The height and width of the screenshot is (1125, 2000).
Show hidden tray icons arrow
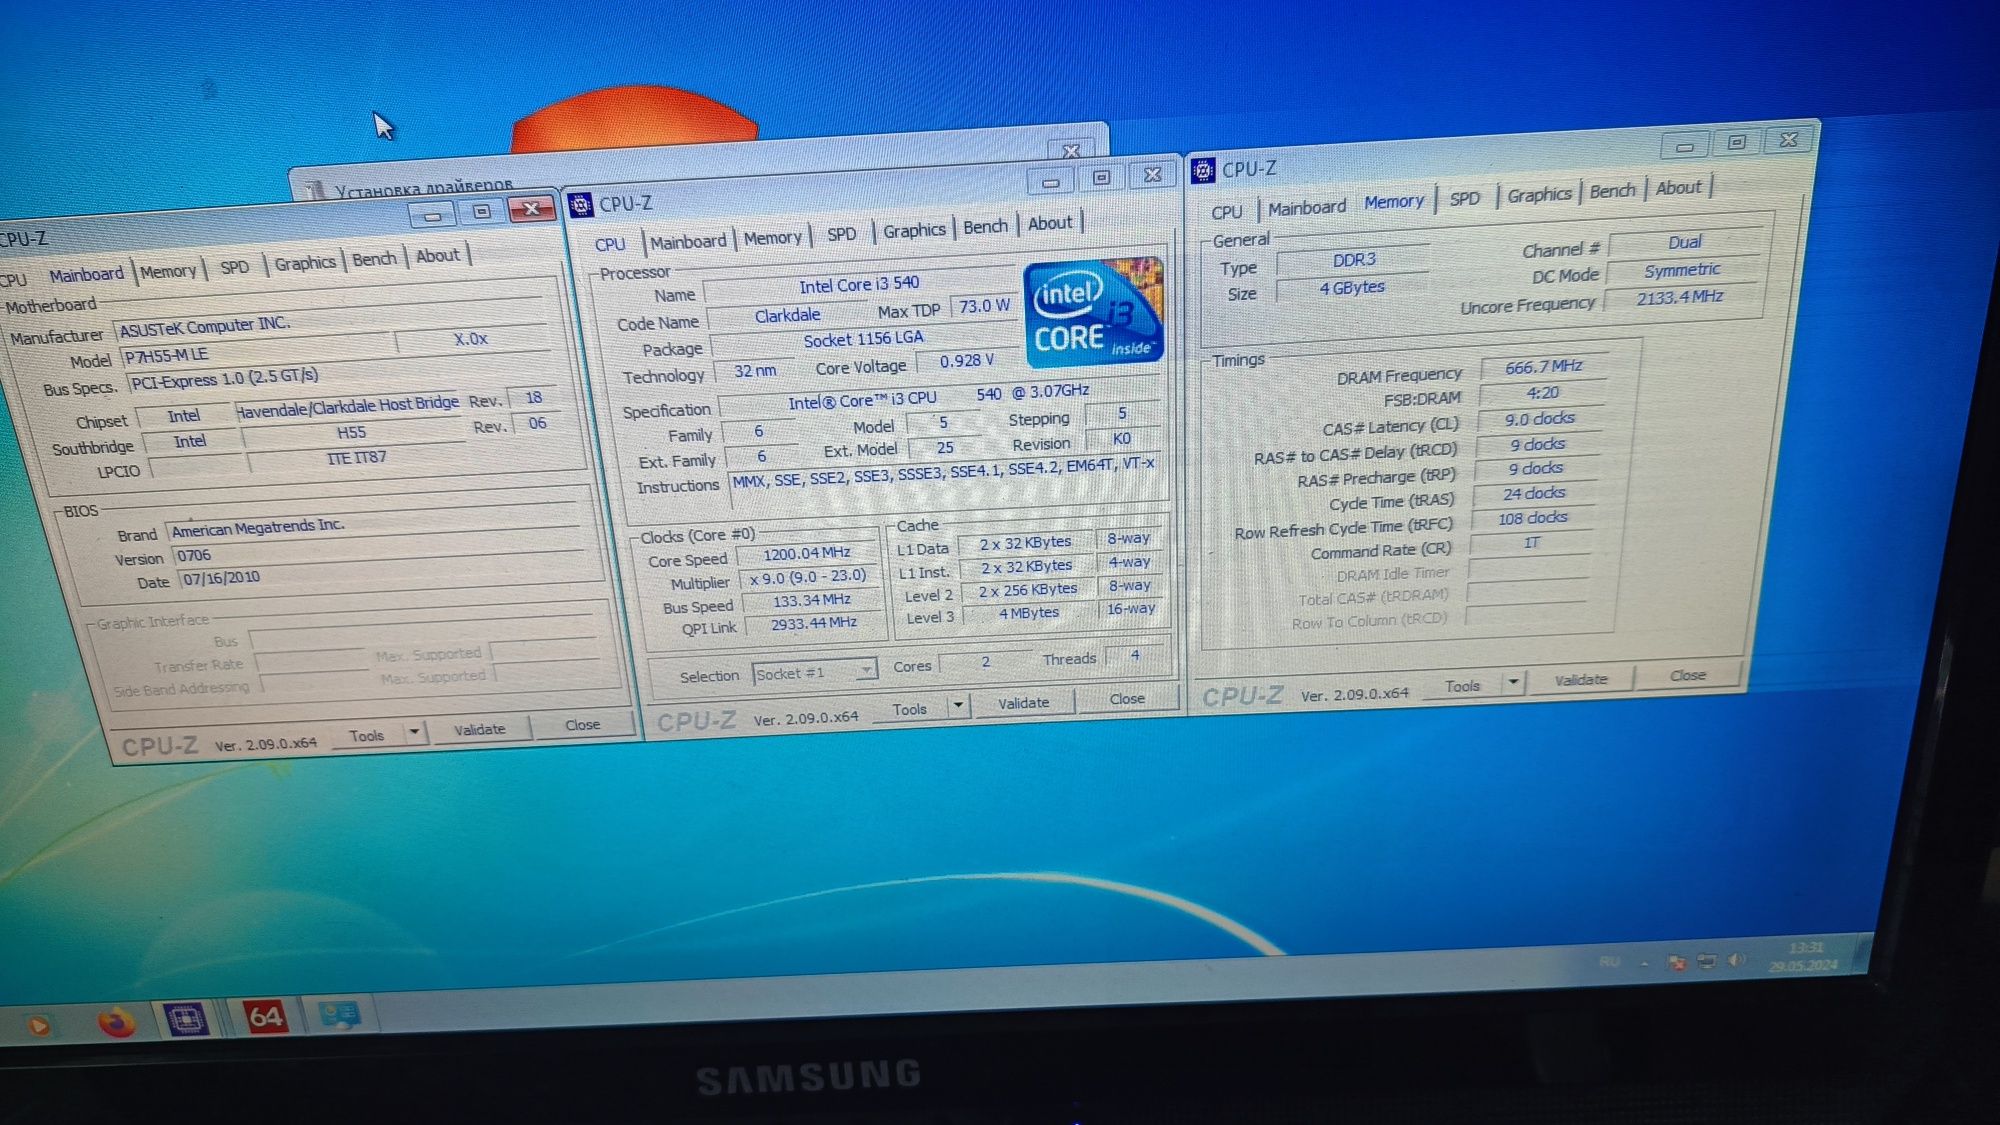pyautogui.click(x=1645, y=963)
